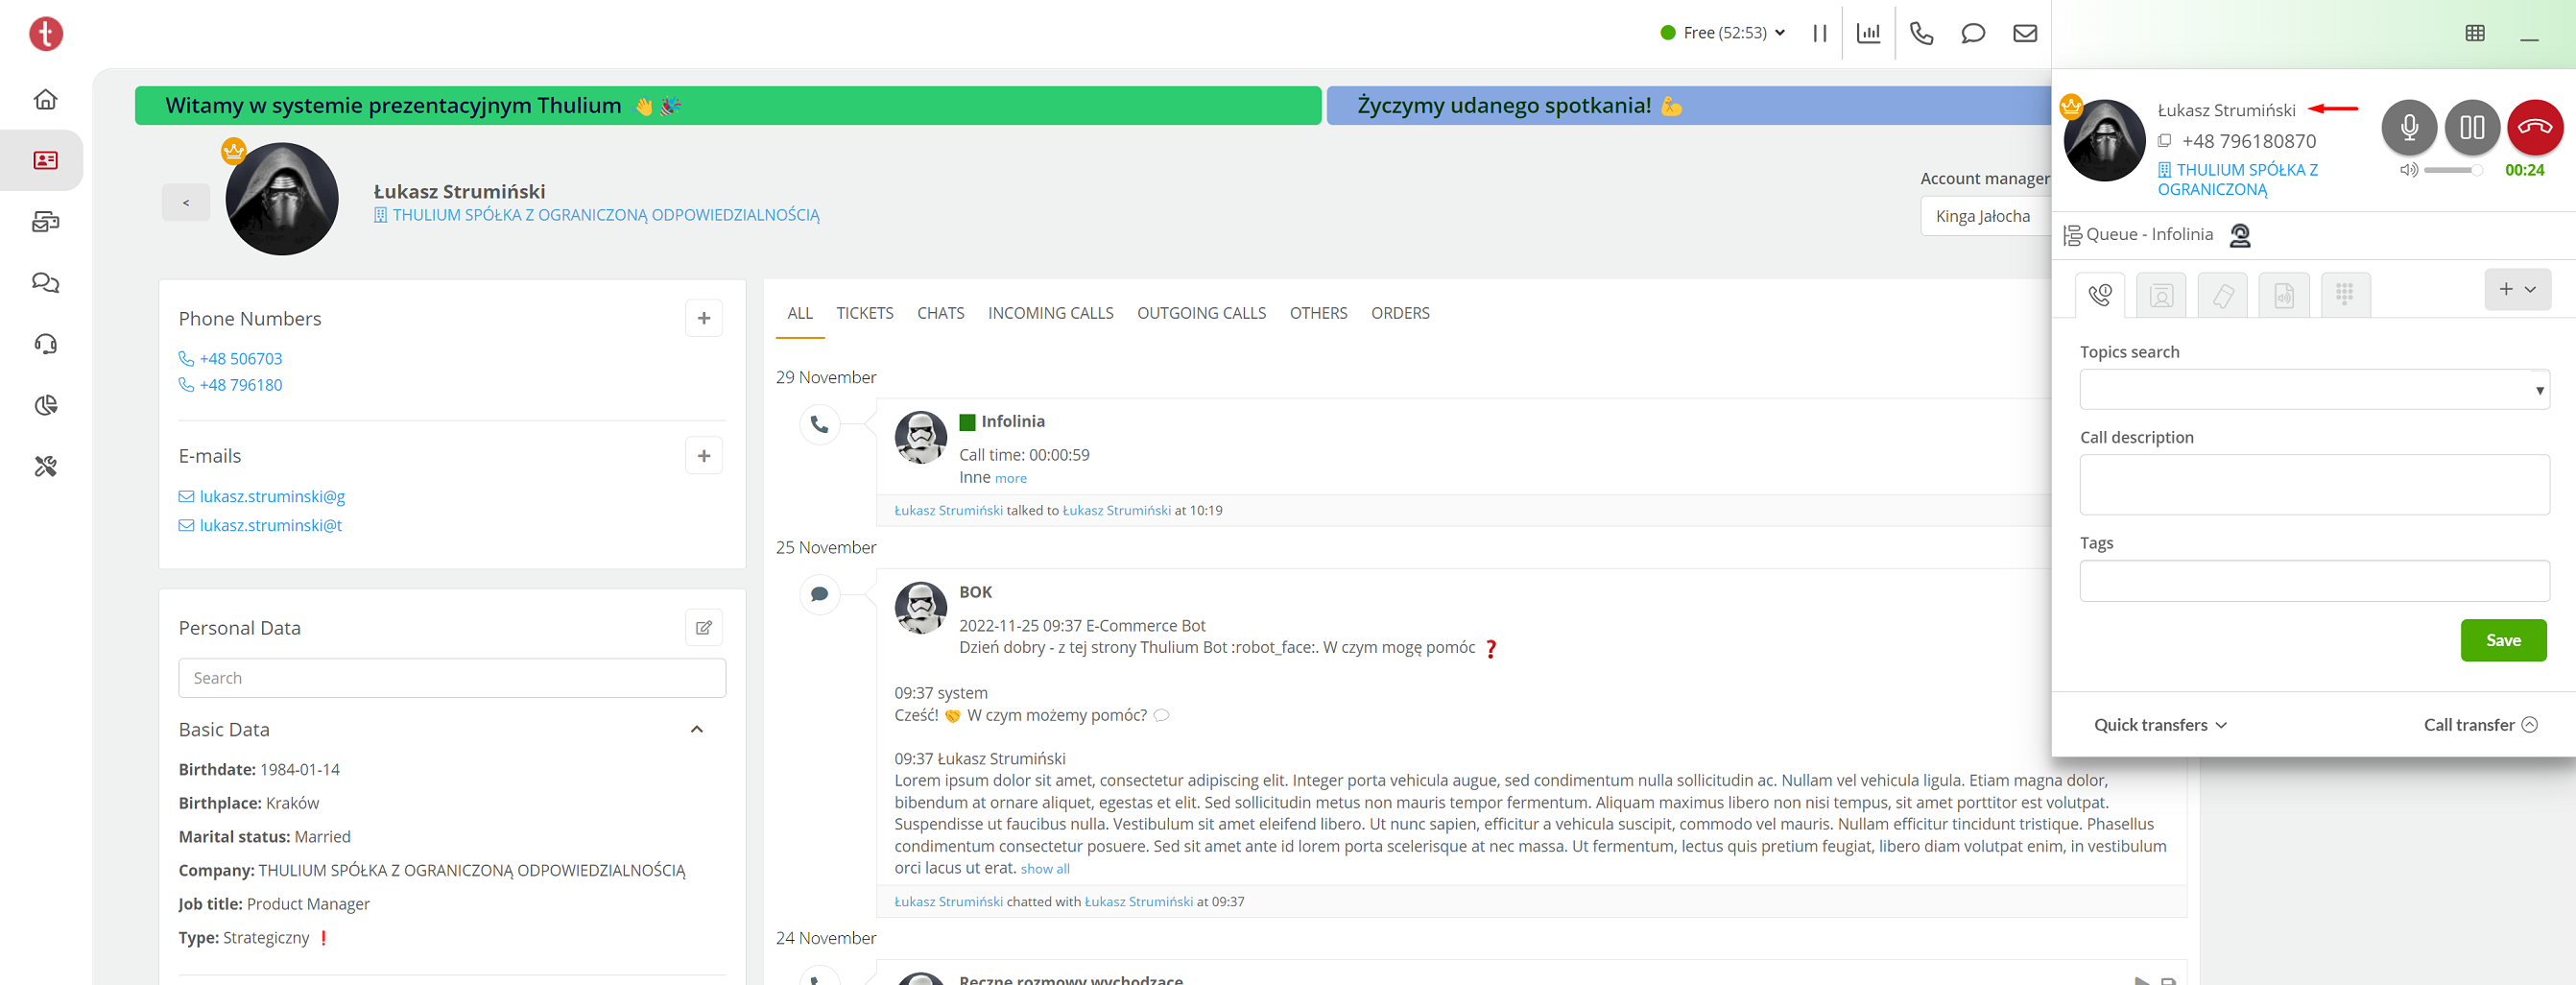Screen dimensions: 2576x985
Task: Click into the Tags input field
Action: 2314,581
